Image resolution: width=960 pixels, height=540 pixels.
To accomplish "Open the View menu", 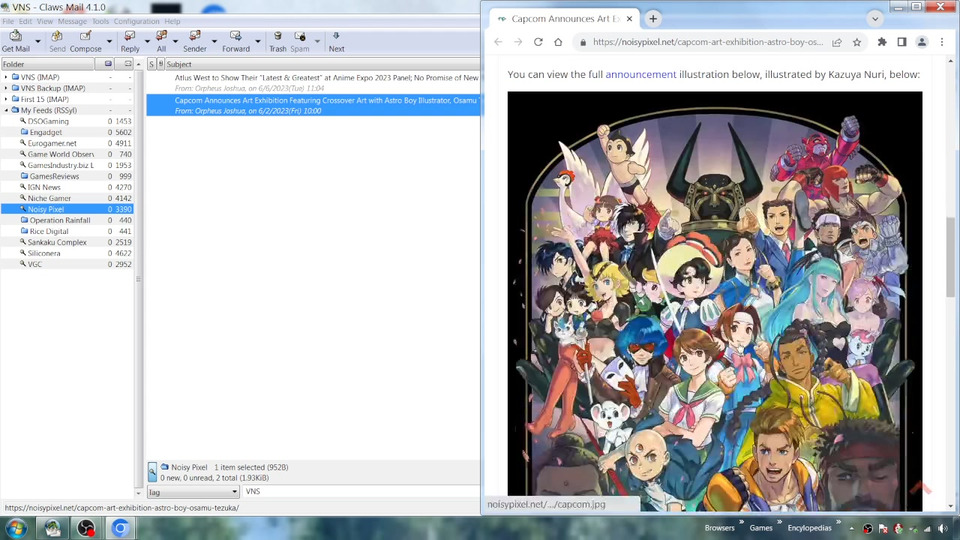I will pos(45,21).
